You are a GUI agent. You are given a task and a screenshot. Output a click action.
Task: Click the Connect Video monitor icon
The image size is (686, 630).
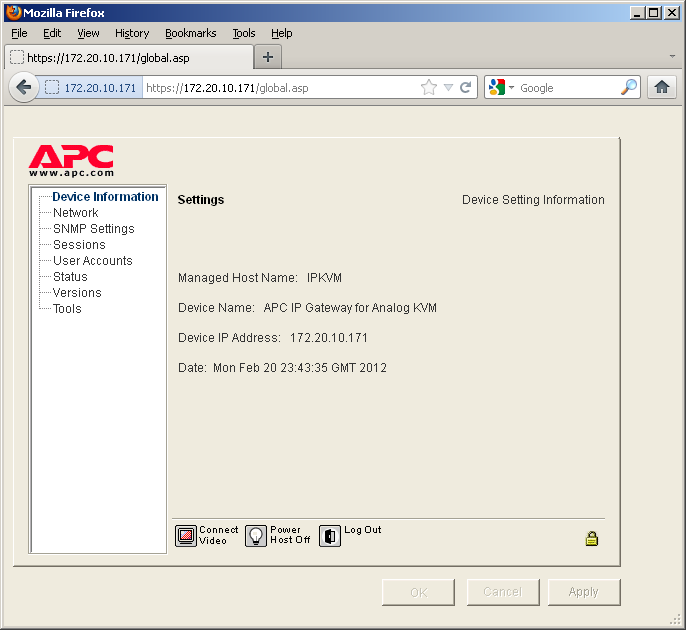[x=186, y=536]
